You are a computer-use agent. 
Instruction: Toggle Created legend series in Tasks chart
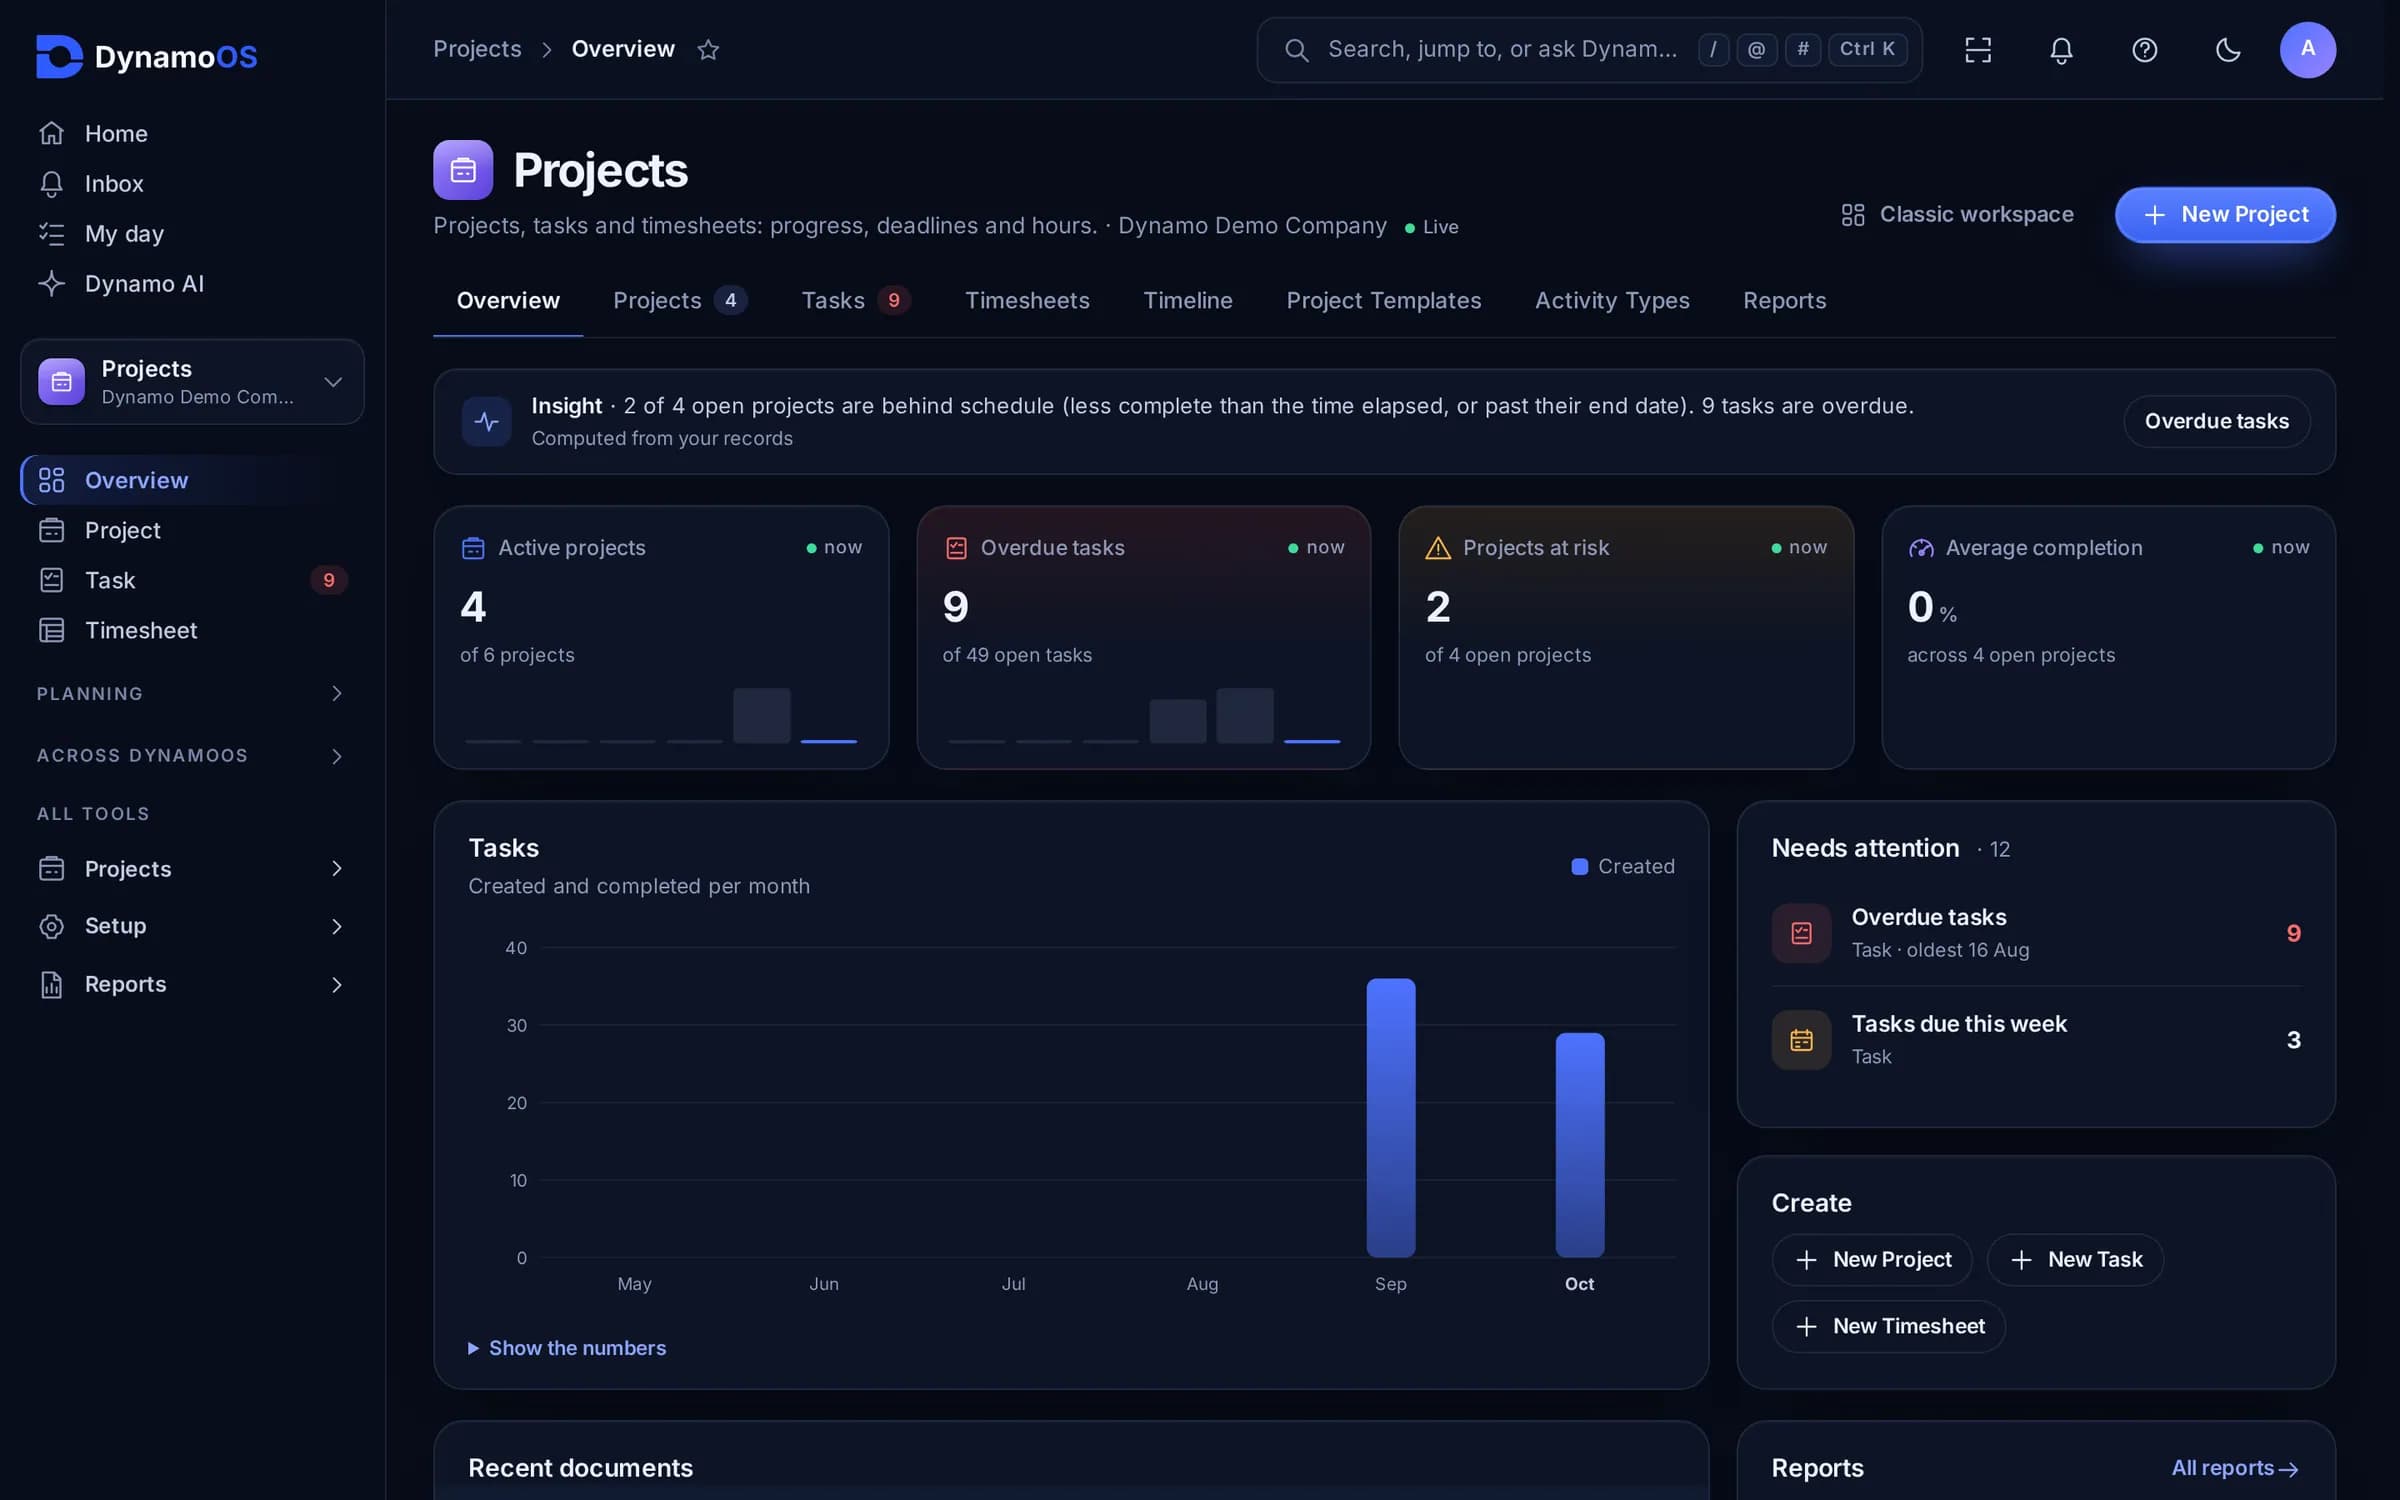coord(1622,866)
